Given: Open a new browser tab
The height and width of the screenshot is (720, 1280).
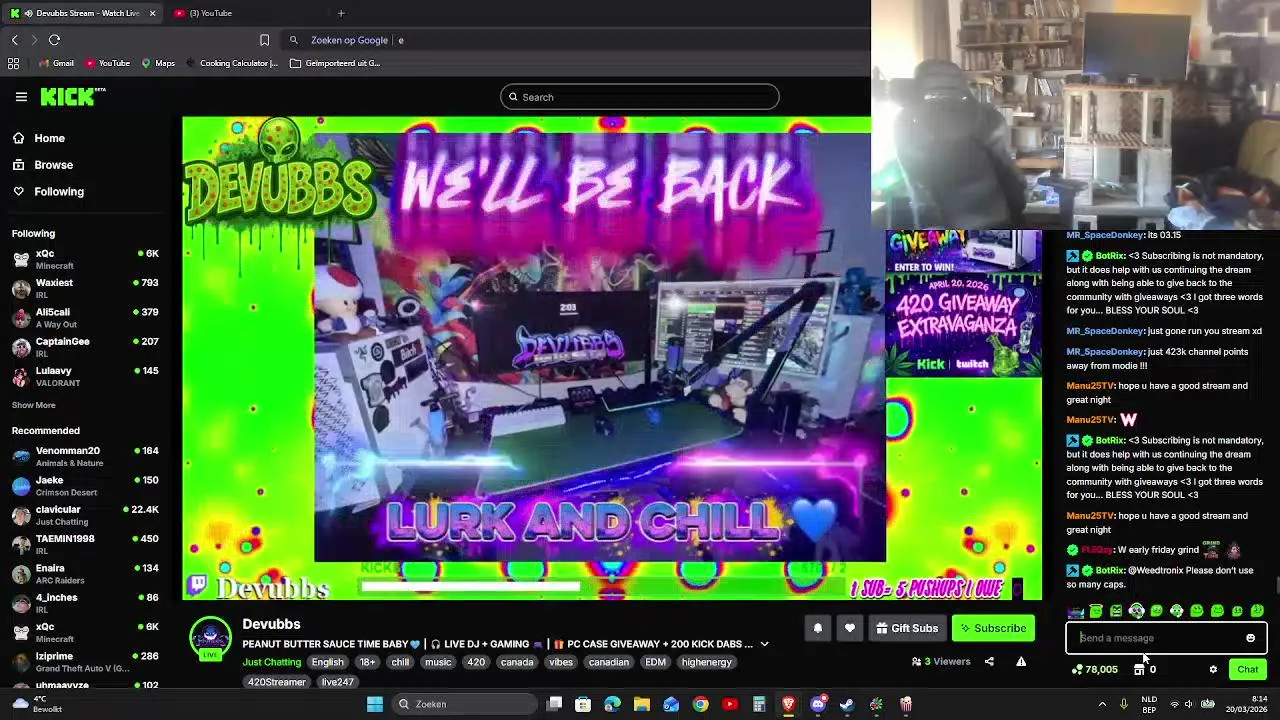Looking at the screenshot, I should [341, 13].
